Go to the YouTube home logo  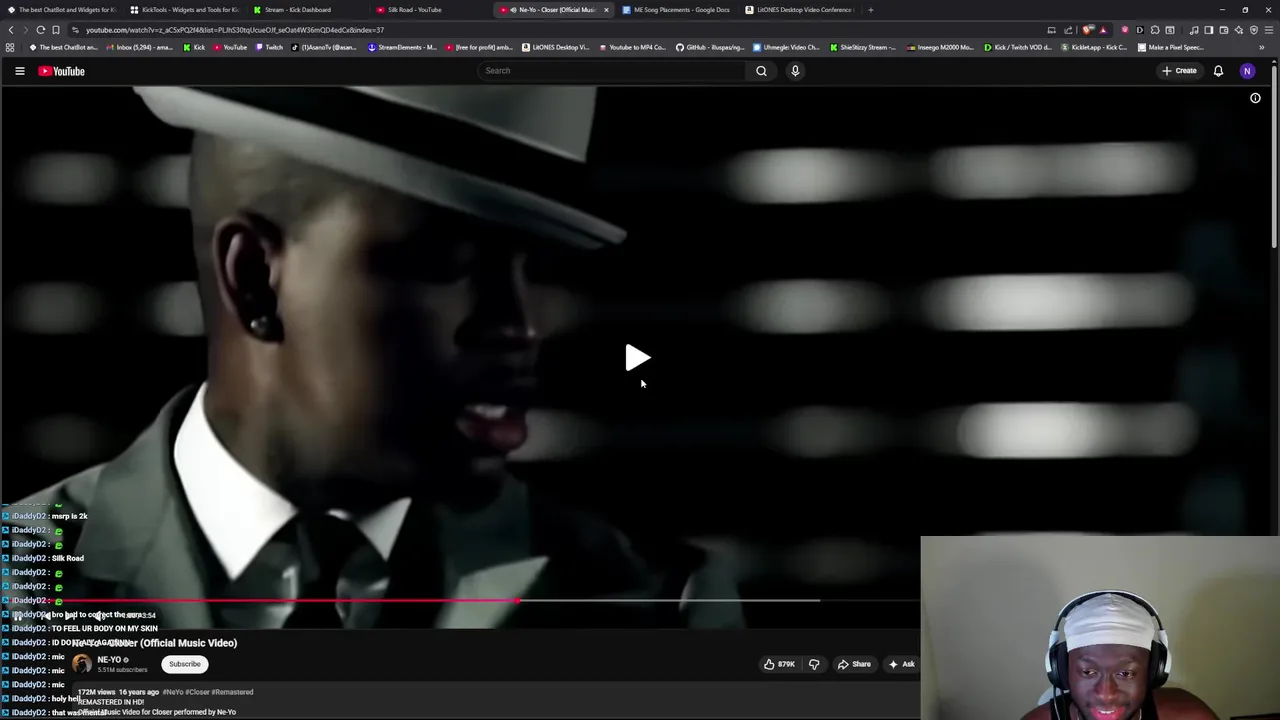pos(61,71)
